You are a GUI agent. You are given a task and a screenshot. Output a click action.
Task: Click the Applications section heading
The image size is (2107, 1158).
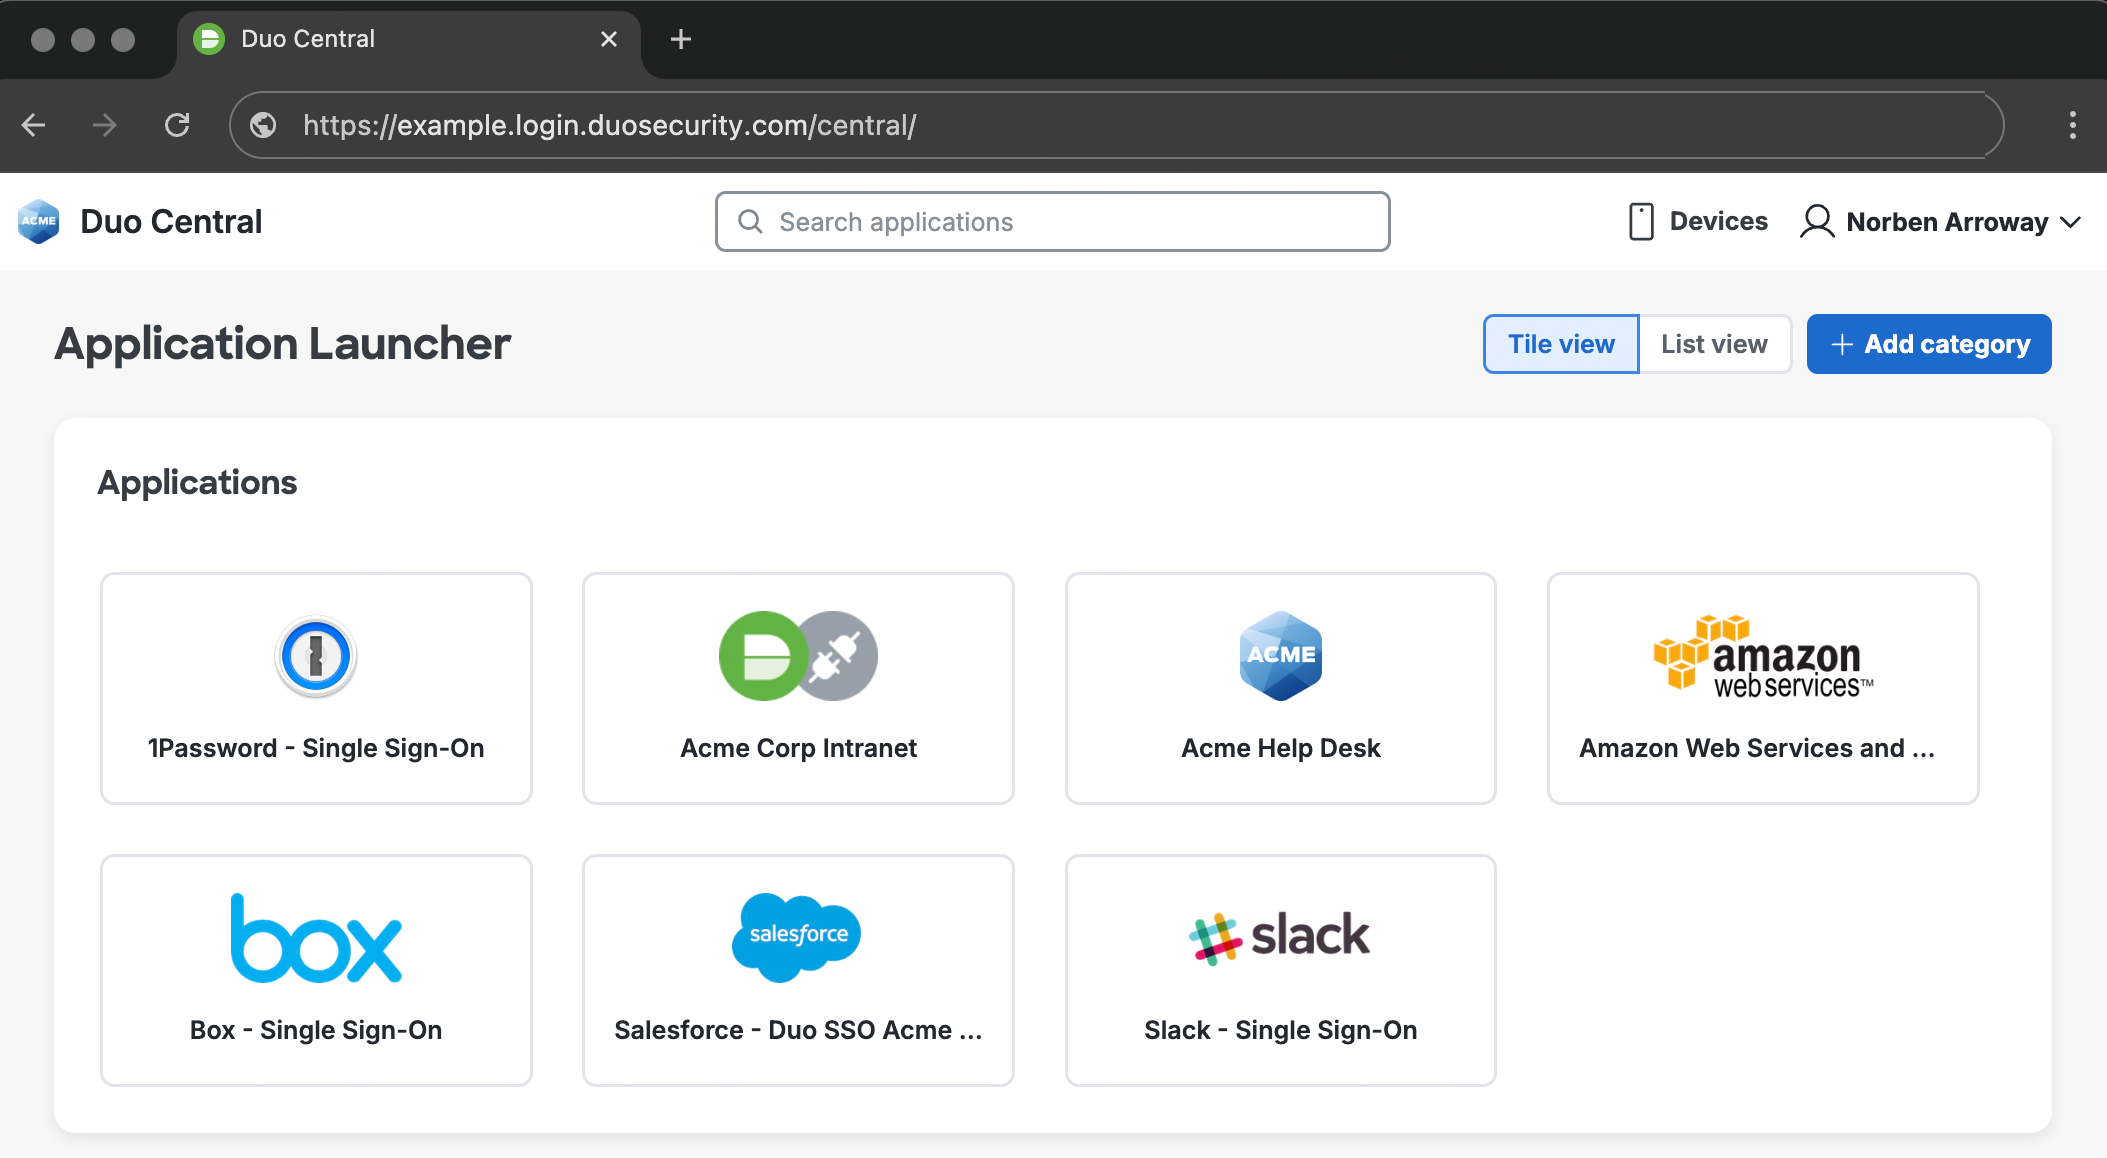point(197,482)
